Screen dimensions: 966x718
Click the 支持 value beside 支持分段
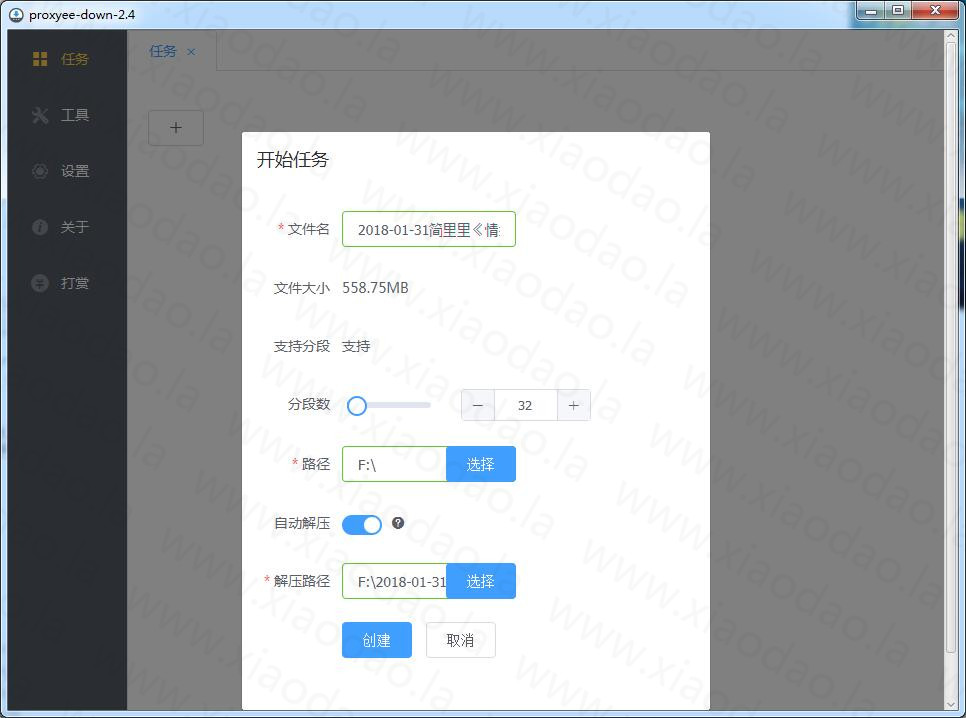(356, 346)
